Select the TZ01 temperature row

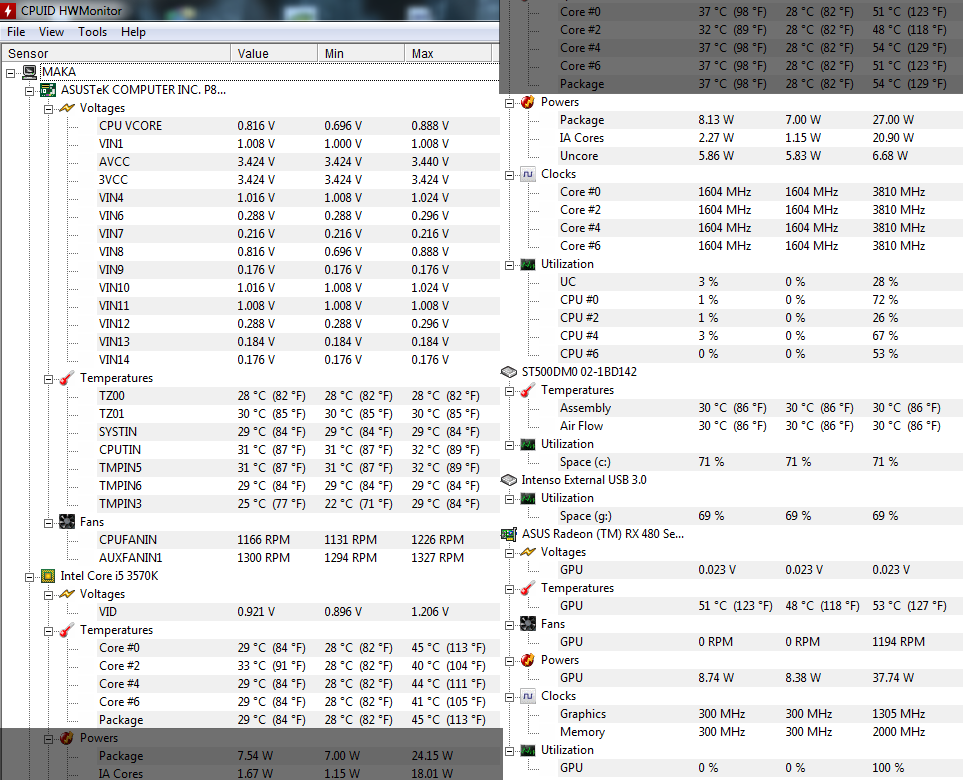click(298, 414)
